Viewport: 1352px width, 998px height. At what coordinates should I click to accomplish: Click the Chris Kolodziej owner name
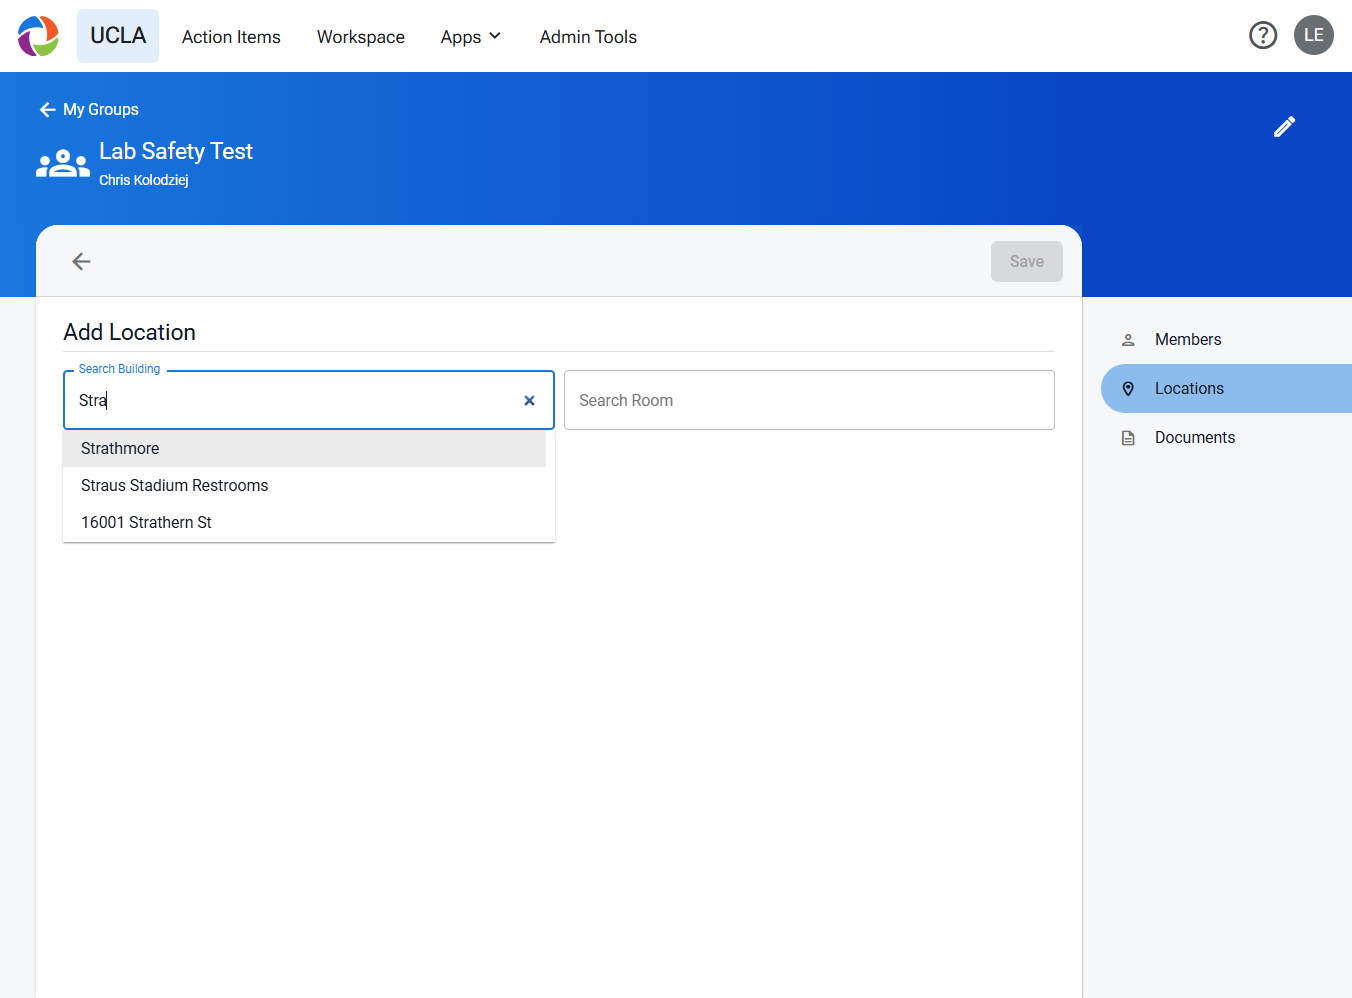tap(144, 181)
